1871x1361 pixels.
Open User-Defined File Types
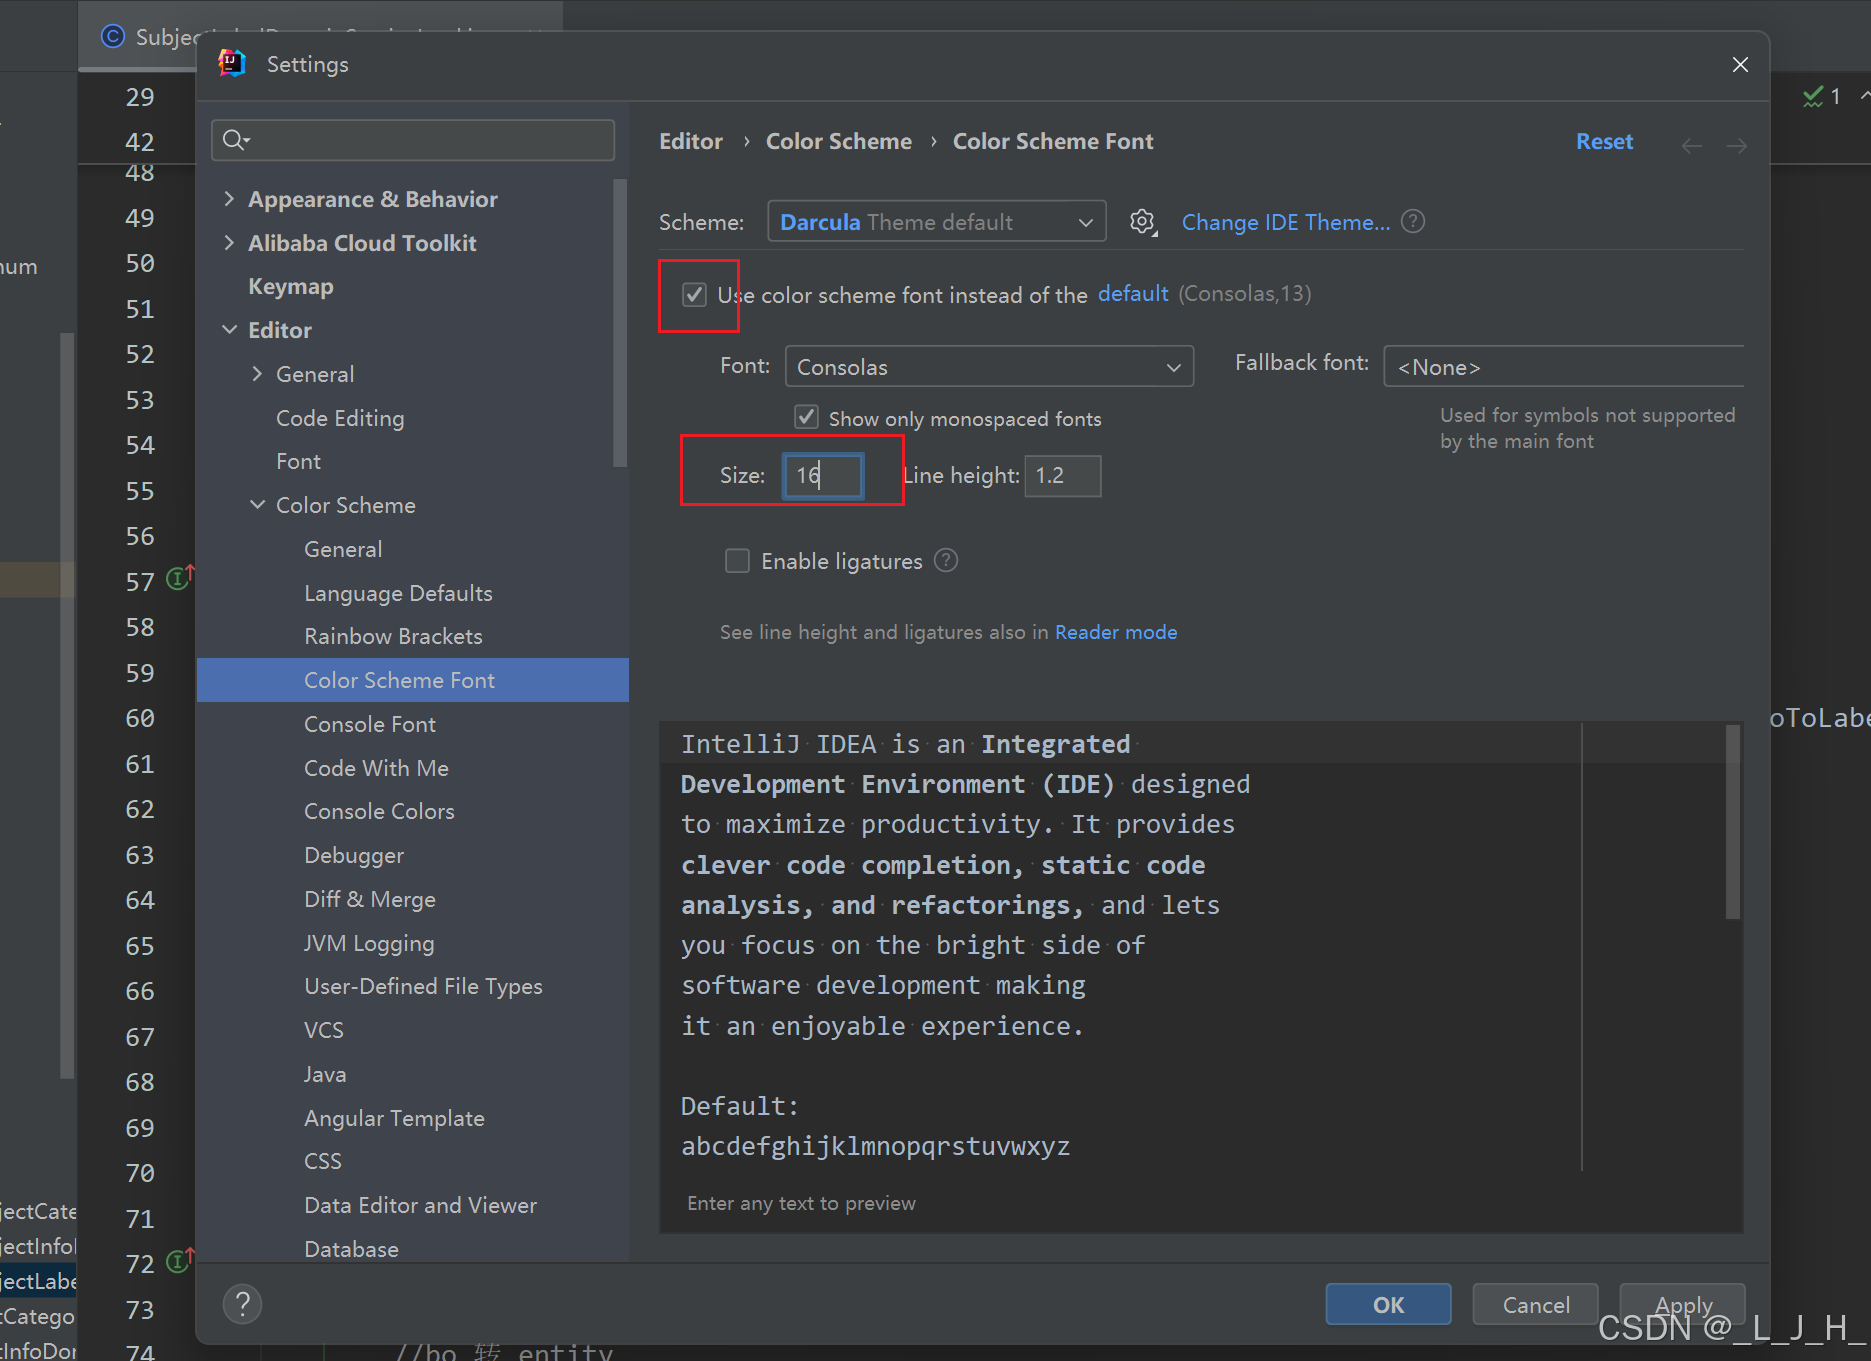(423, 986)
